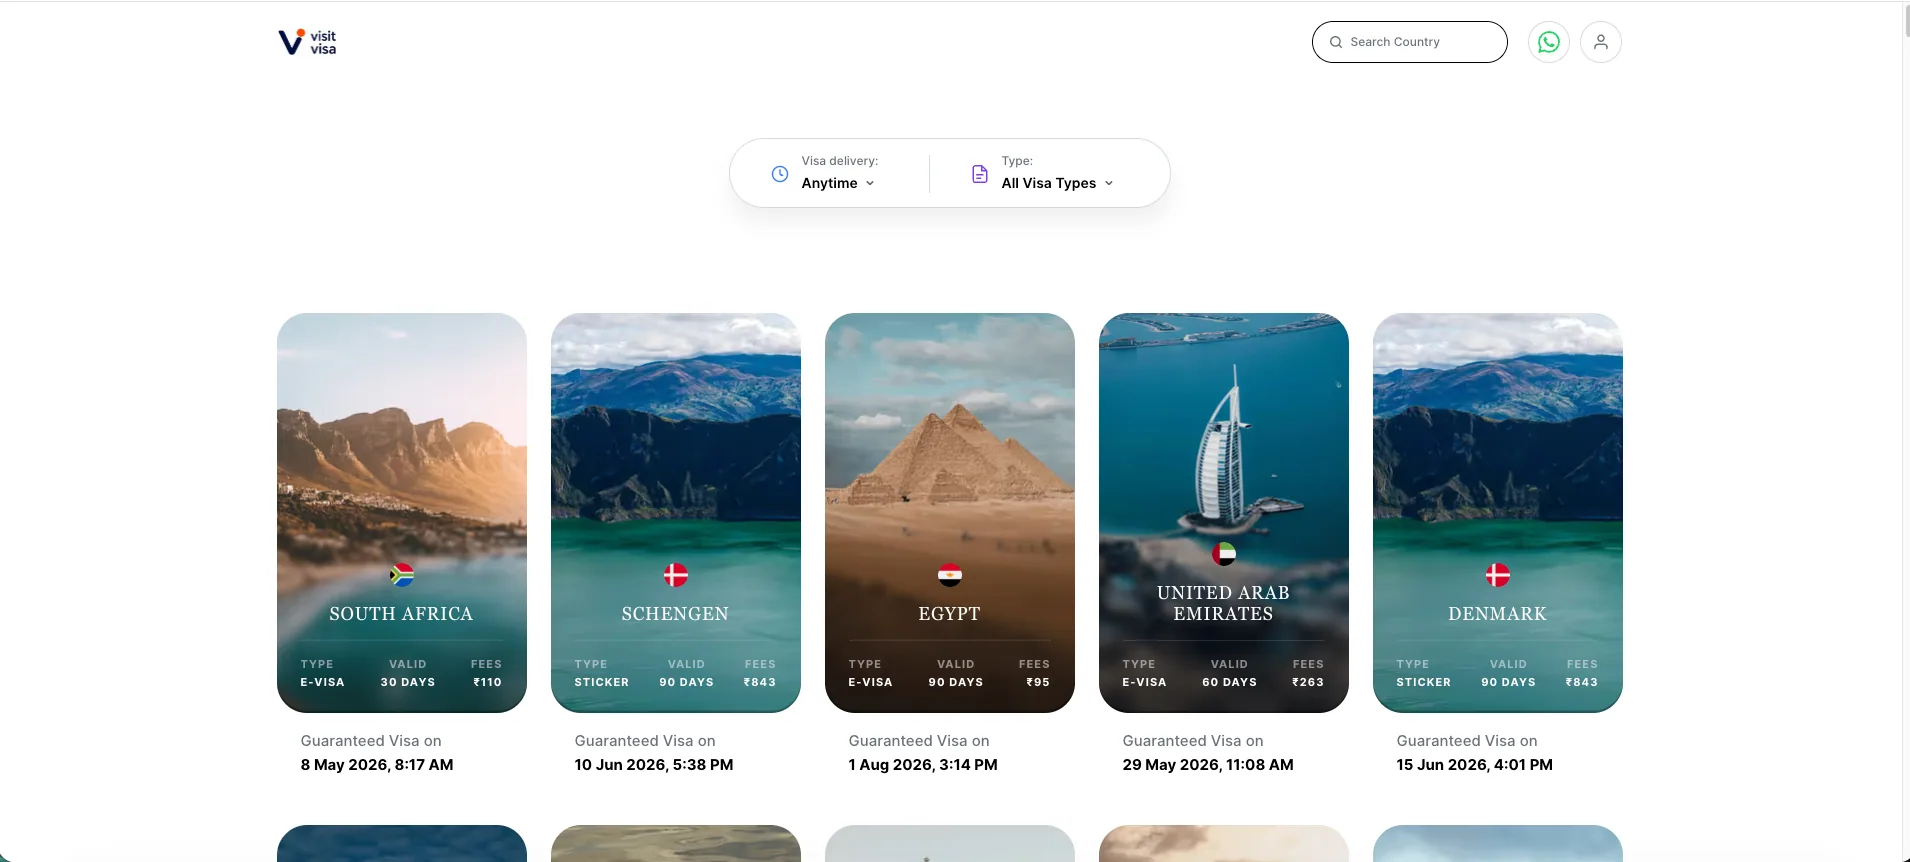Click the Search Country field
The image size is (1910, 862).
click(1409, 42)
